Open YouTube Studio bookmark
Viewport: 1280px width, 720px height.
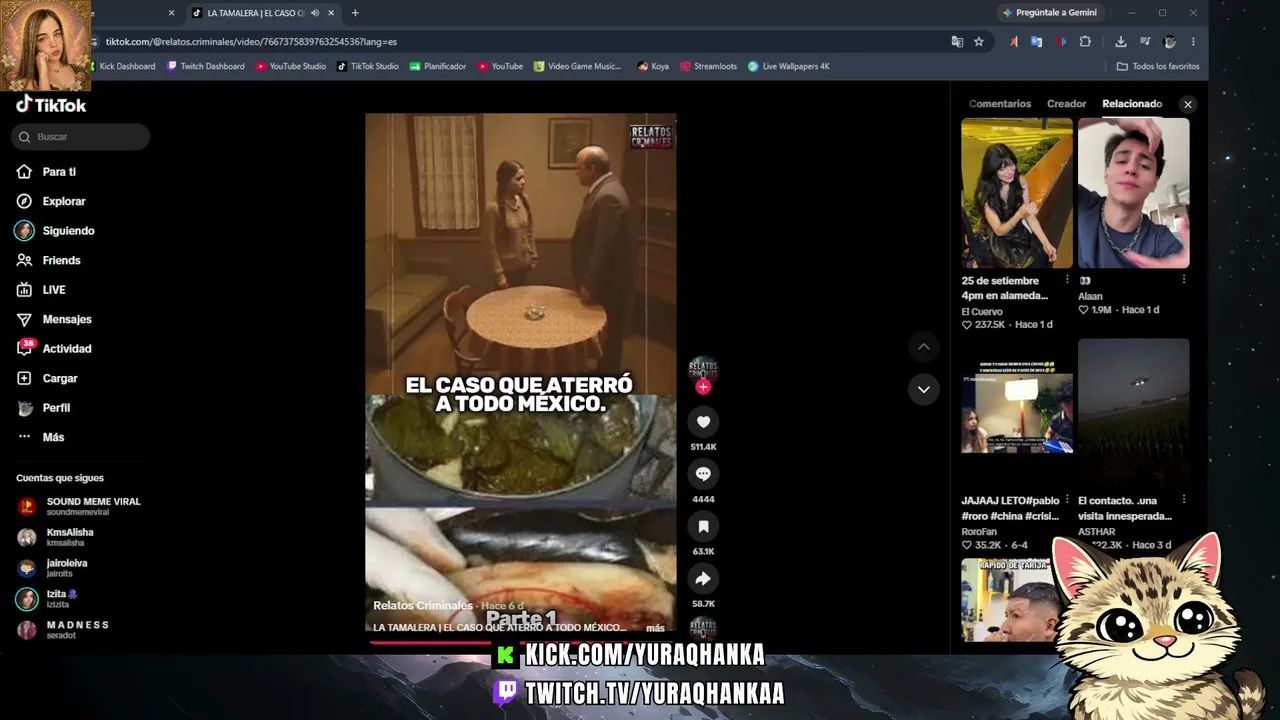(291, 66)
